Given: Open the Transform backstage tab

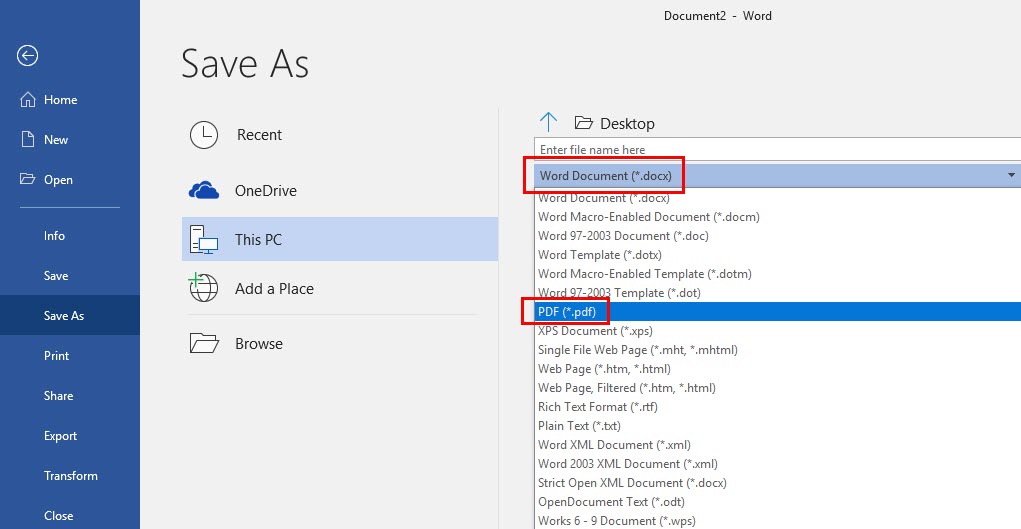Looking at the screenshot, I should point(70,476).
